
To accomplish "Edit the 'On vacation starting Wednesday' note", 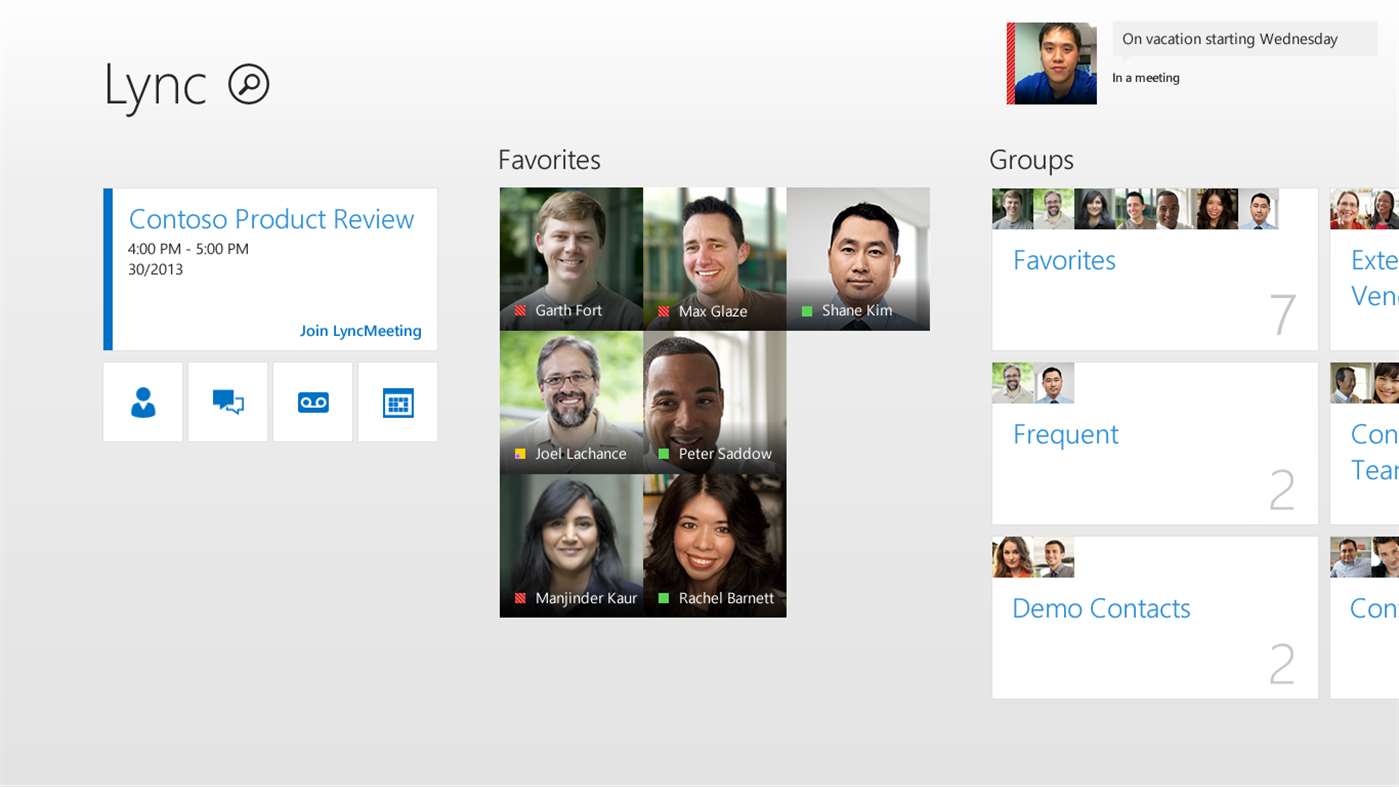I will (x=1245, y=39).
